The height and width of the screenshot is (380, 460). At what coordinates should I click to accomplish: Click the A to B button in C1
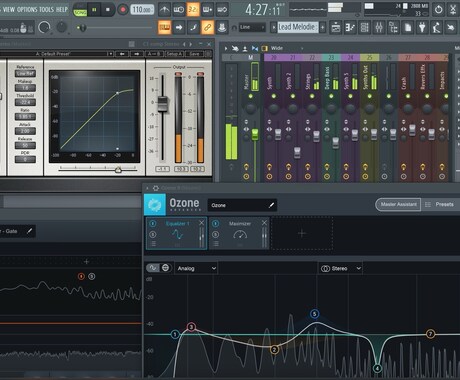(155, 54)
